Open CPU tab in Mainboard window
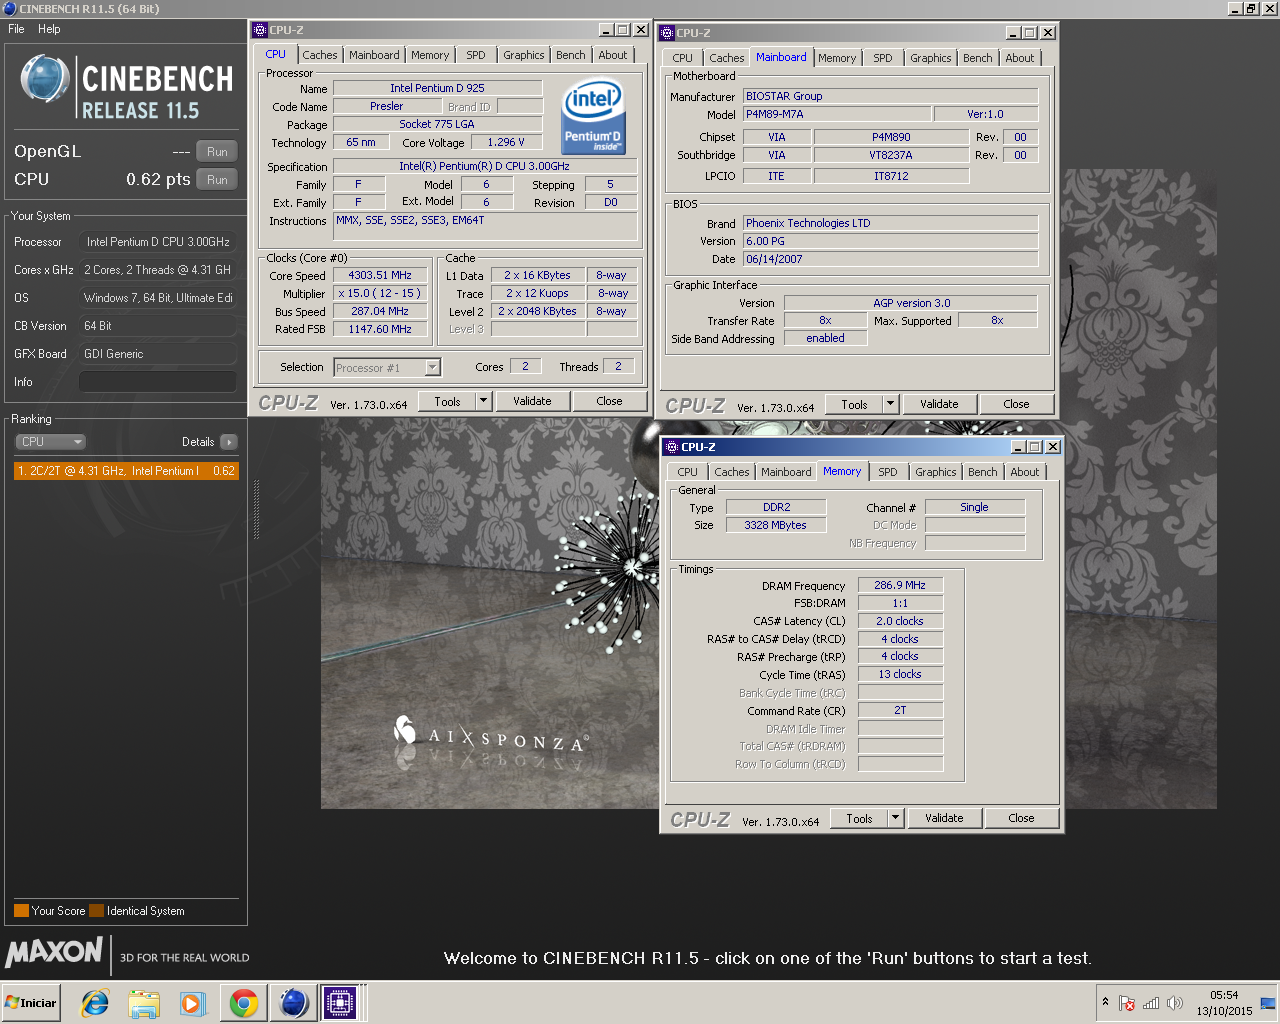Screen dimensions: 1280x1024 [682, 58]
